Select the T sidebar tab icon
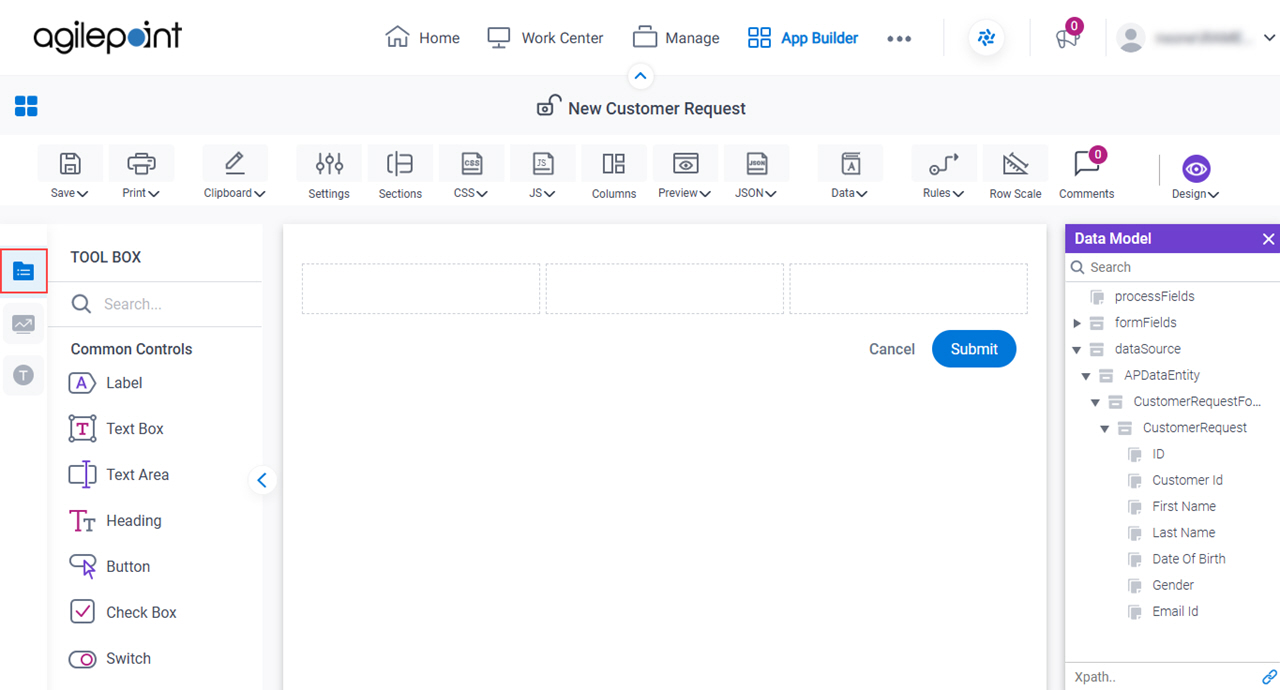Image resolution: width=1280 pixels, height=690 pixels. tap(23, 375)
